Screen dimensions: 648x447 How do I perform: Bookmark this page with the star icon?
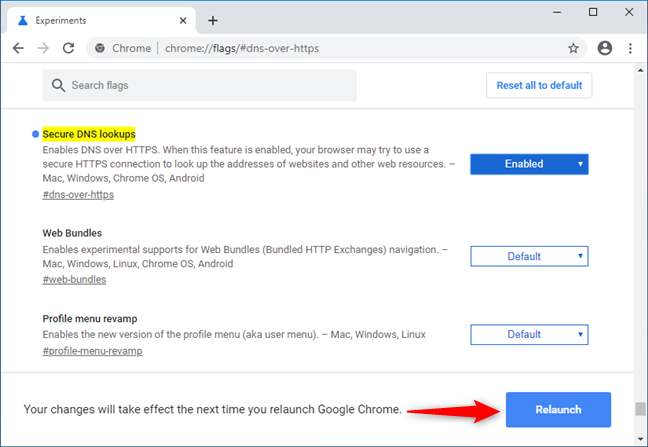pyautogui.click(x=573, y=48)
